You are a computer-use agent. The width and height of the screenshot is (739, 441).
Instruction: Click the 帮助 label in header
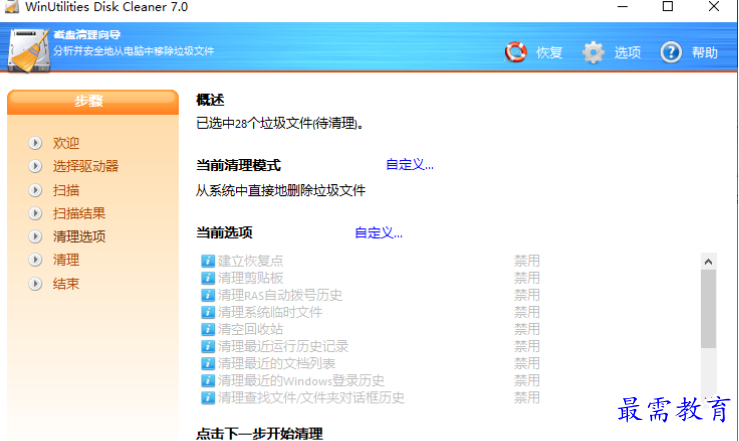pos(705,52)
